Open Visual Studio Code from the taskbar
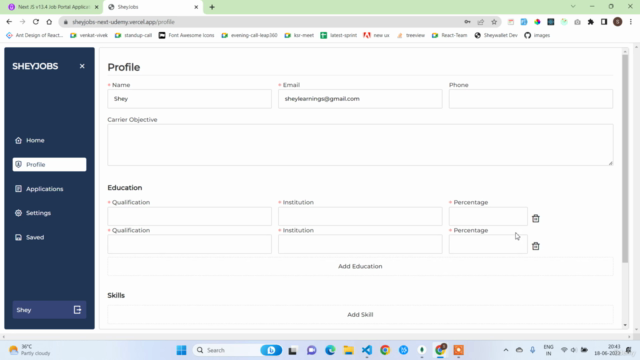This screenshot has width=640, height=360. pos(367,350)
